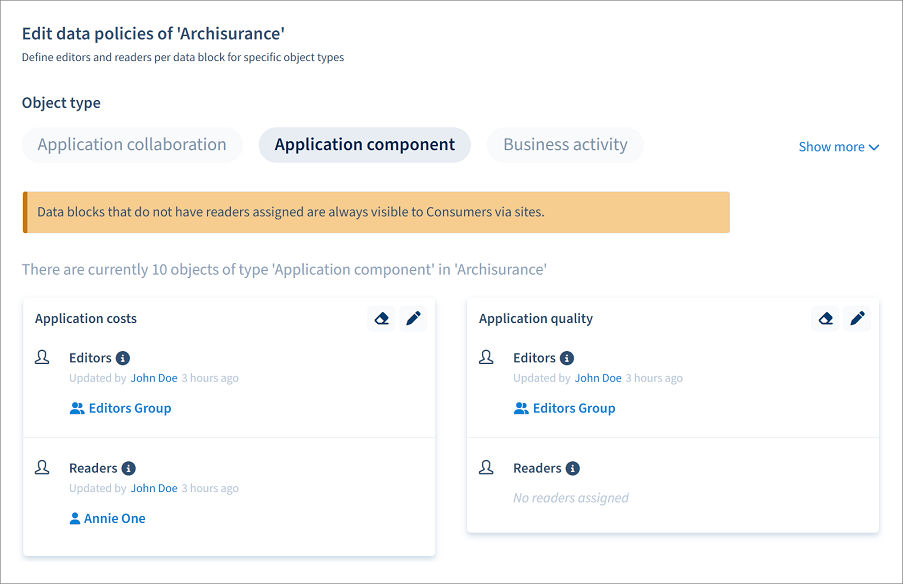Click John Doe under Application quality Editors
Image resolution: width=903 pixels, height=584 pixels.
pos(598,378)
